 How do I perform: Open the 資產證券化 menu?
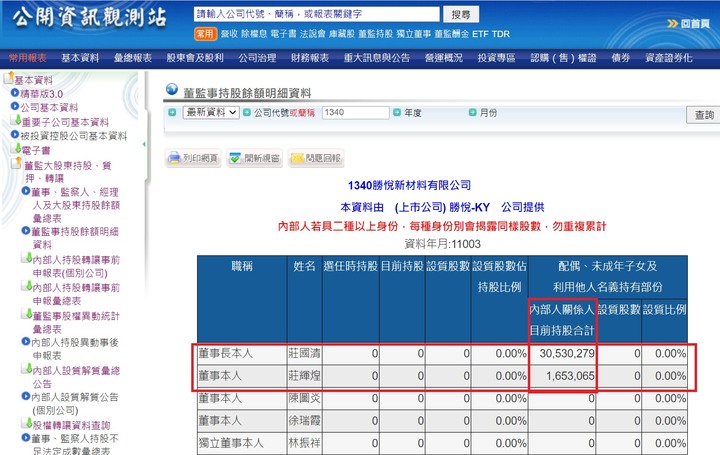669,58
